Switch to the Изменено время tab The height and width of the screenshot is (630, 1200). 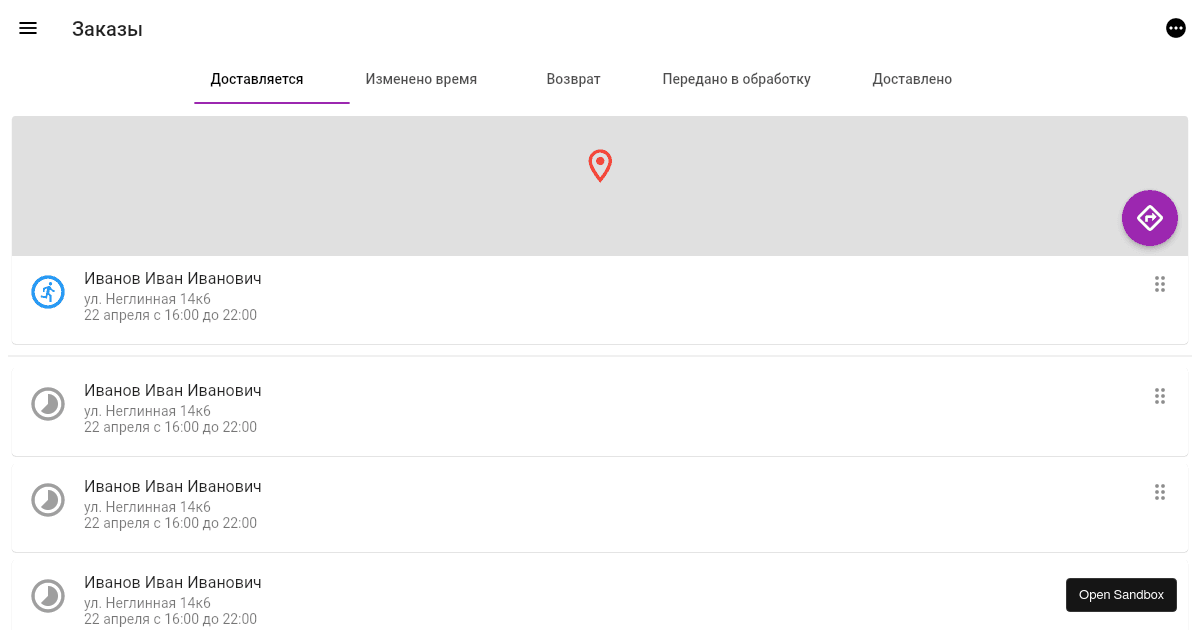tap(421, 79)
